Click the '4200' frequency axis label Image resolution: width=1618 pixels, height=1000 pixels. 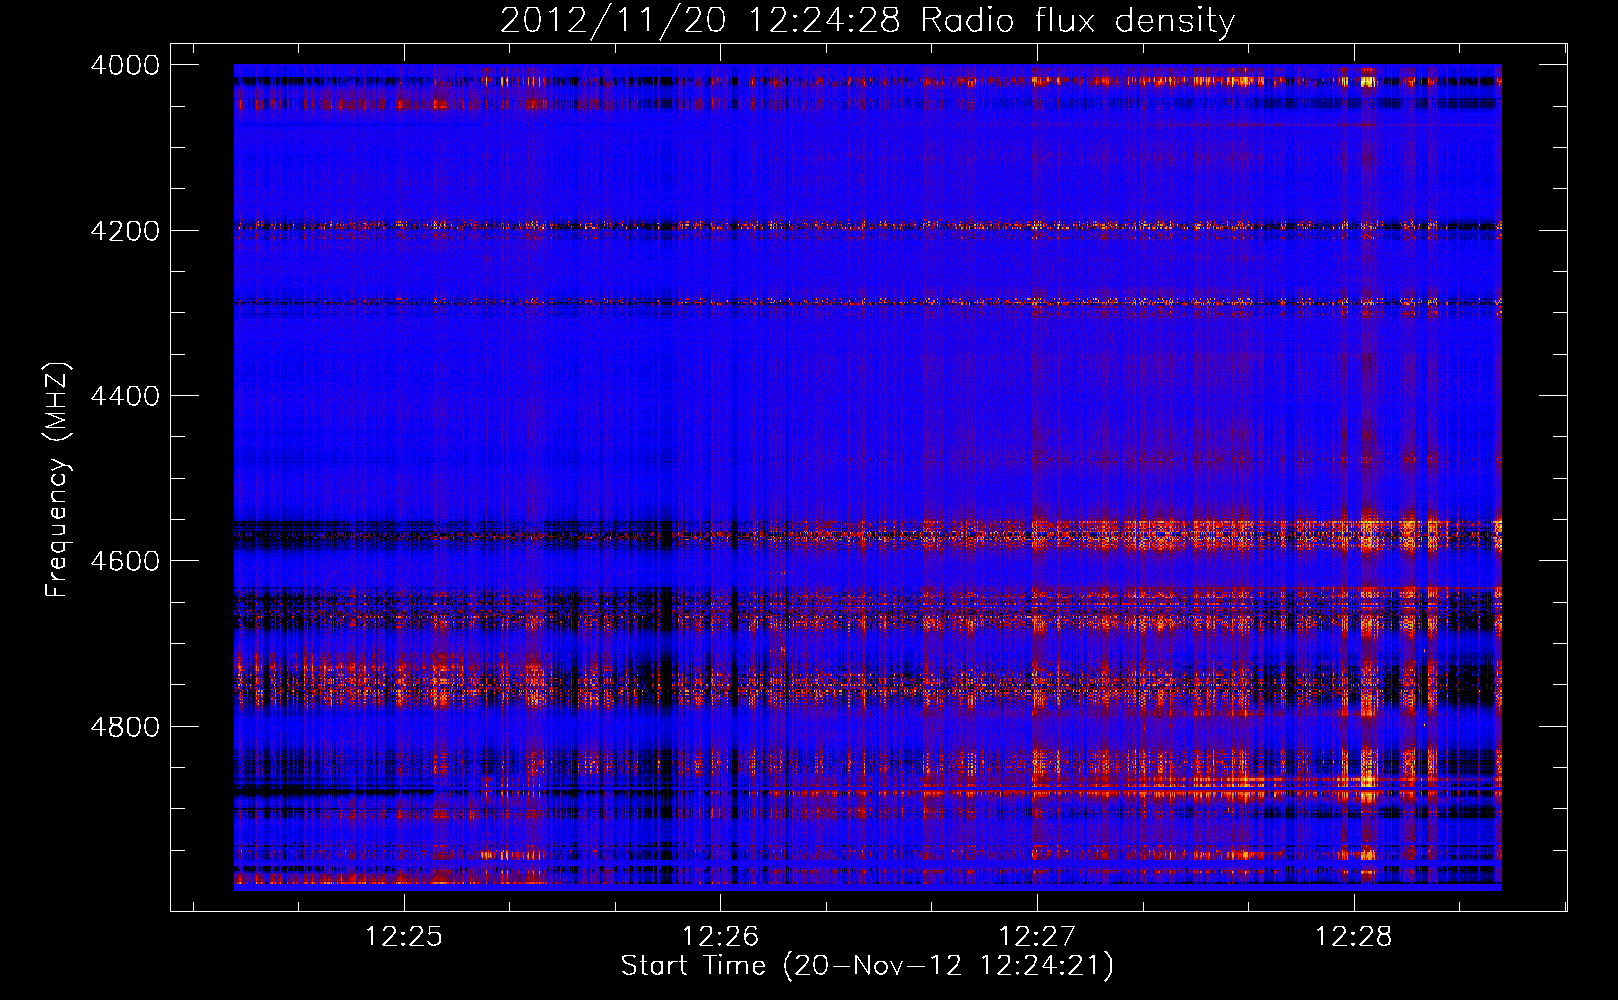click(x=125, y=230)
